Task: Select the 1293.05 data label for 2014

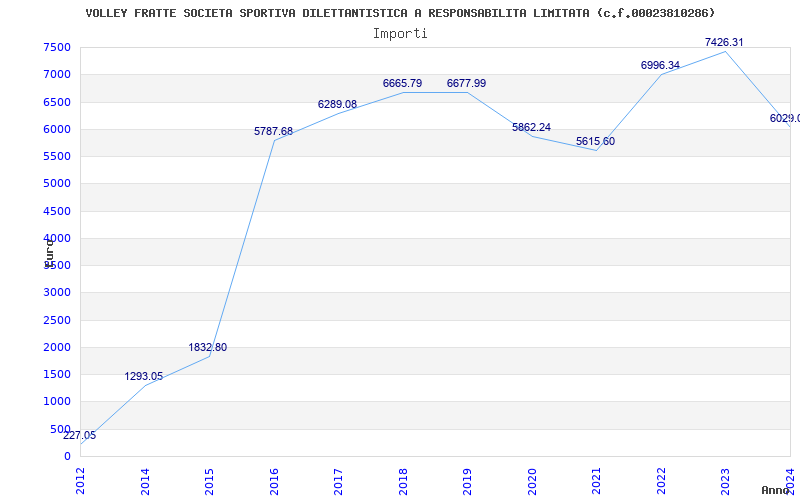Action: pyautogui.click(x=143, y=377)
